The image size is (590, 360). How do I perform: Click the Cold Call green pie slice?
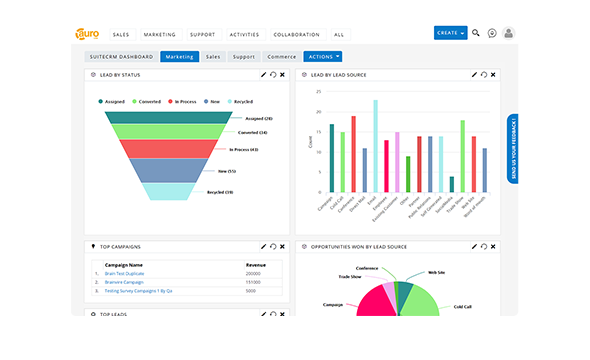coord(421,303)
